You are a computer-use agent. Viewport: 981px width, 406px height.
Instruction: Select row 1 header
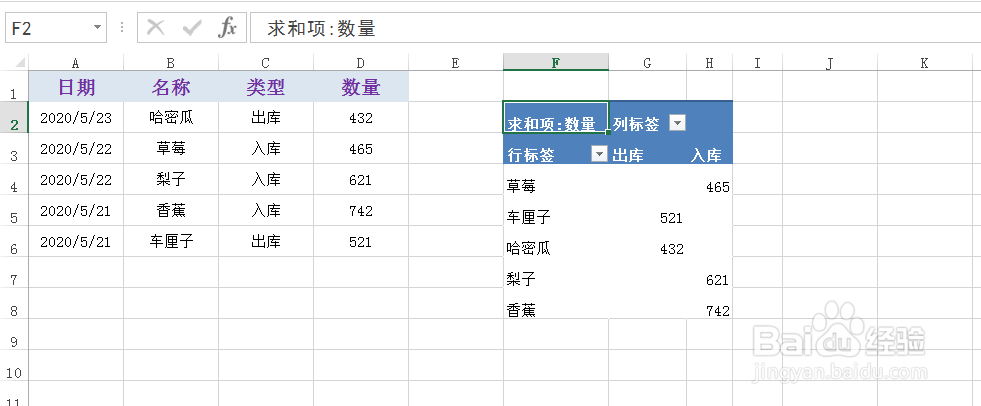[14, 87]
